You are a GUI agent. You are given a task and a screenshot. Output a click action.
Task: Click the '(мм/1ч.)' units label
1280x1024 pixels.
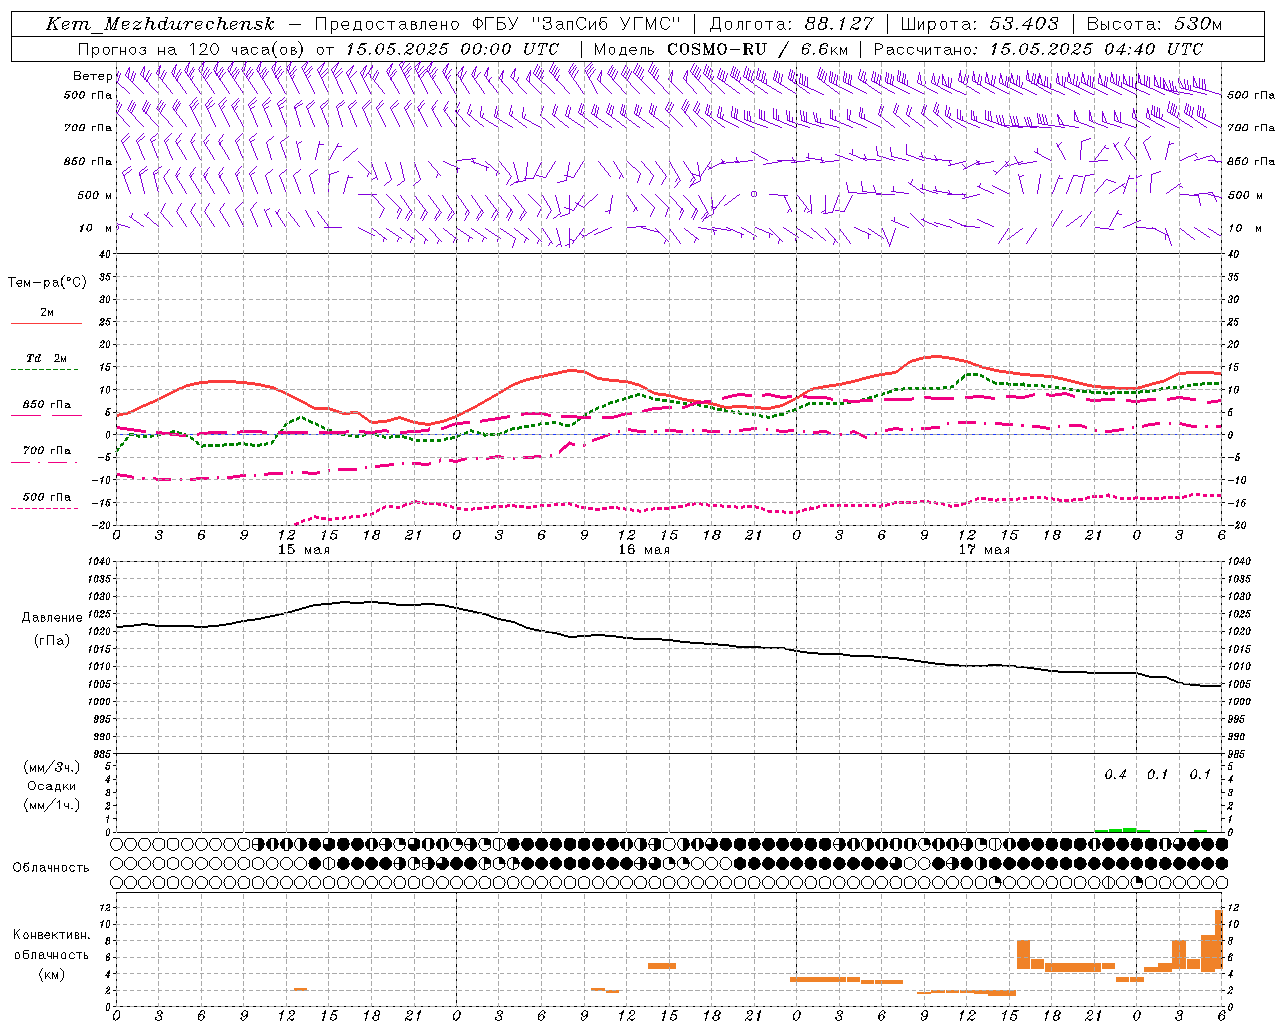coord(52,805)
